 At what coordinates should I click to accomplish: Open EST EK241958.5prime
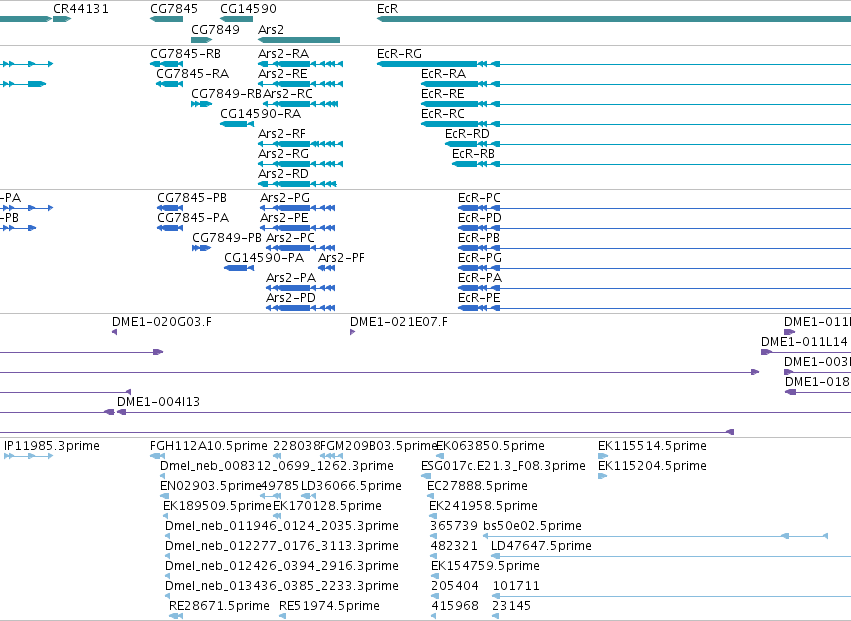(x=484, y=506)
